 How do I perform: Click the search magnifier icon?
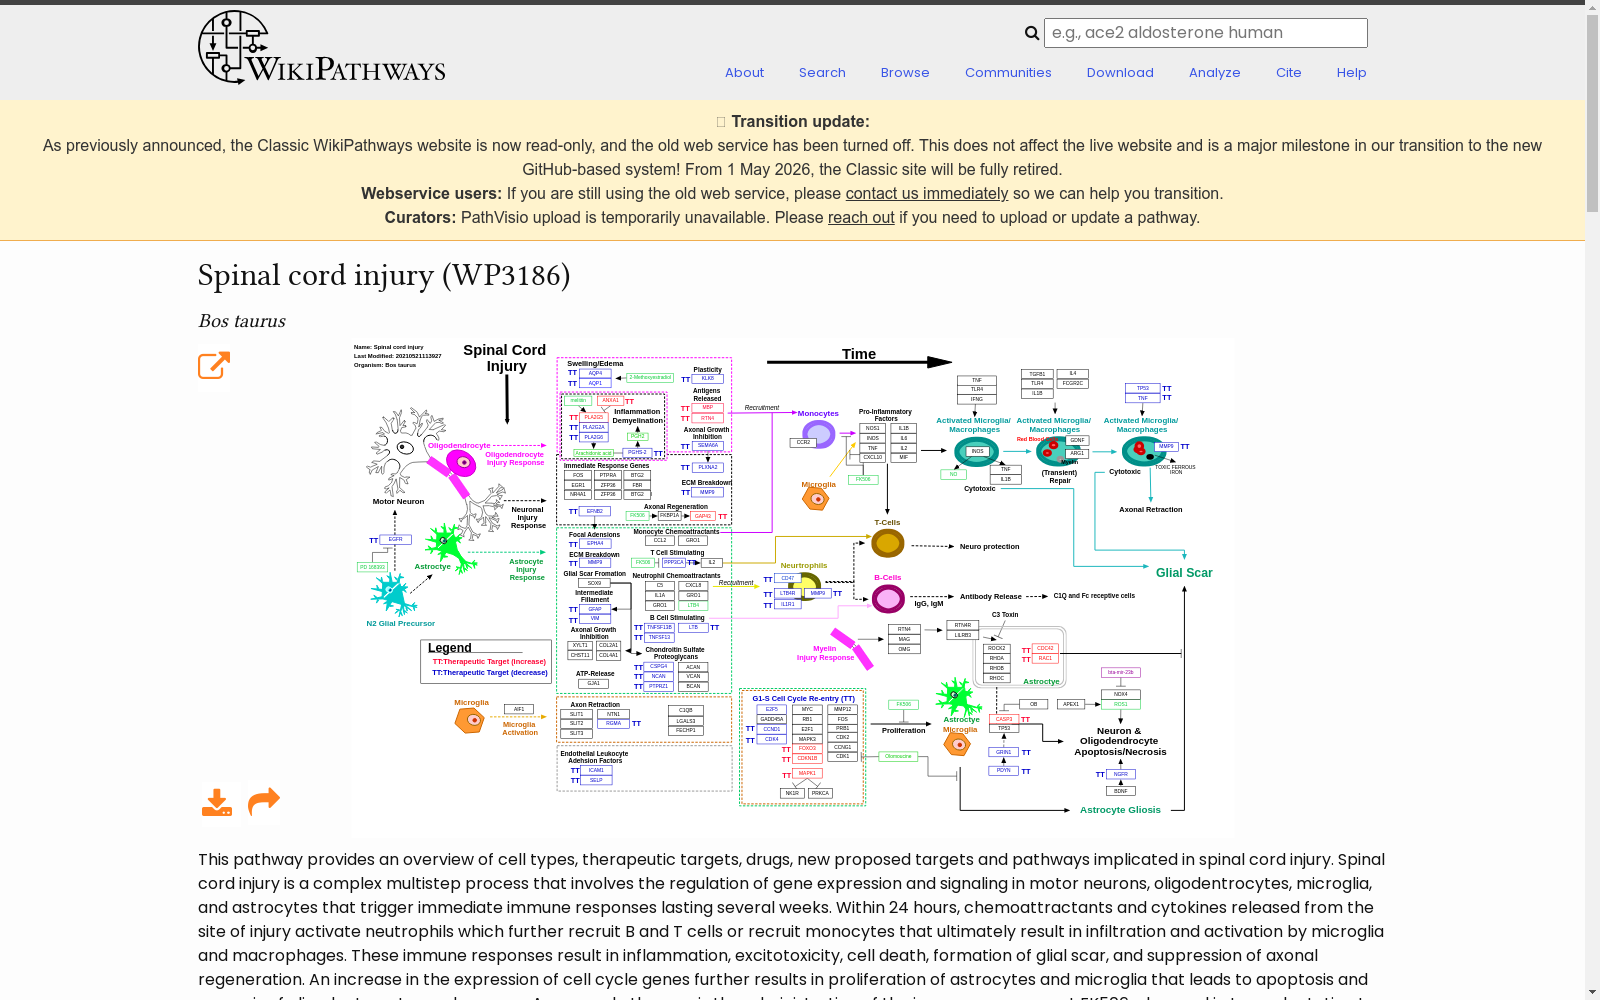click(x=1032, y=33)
